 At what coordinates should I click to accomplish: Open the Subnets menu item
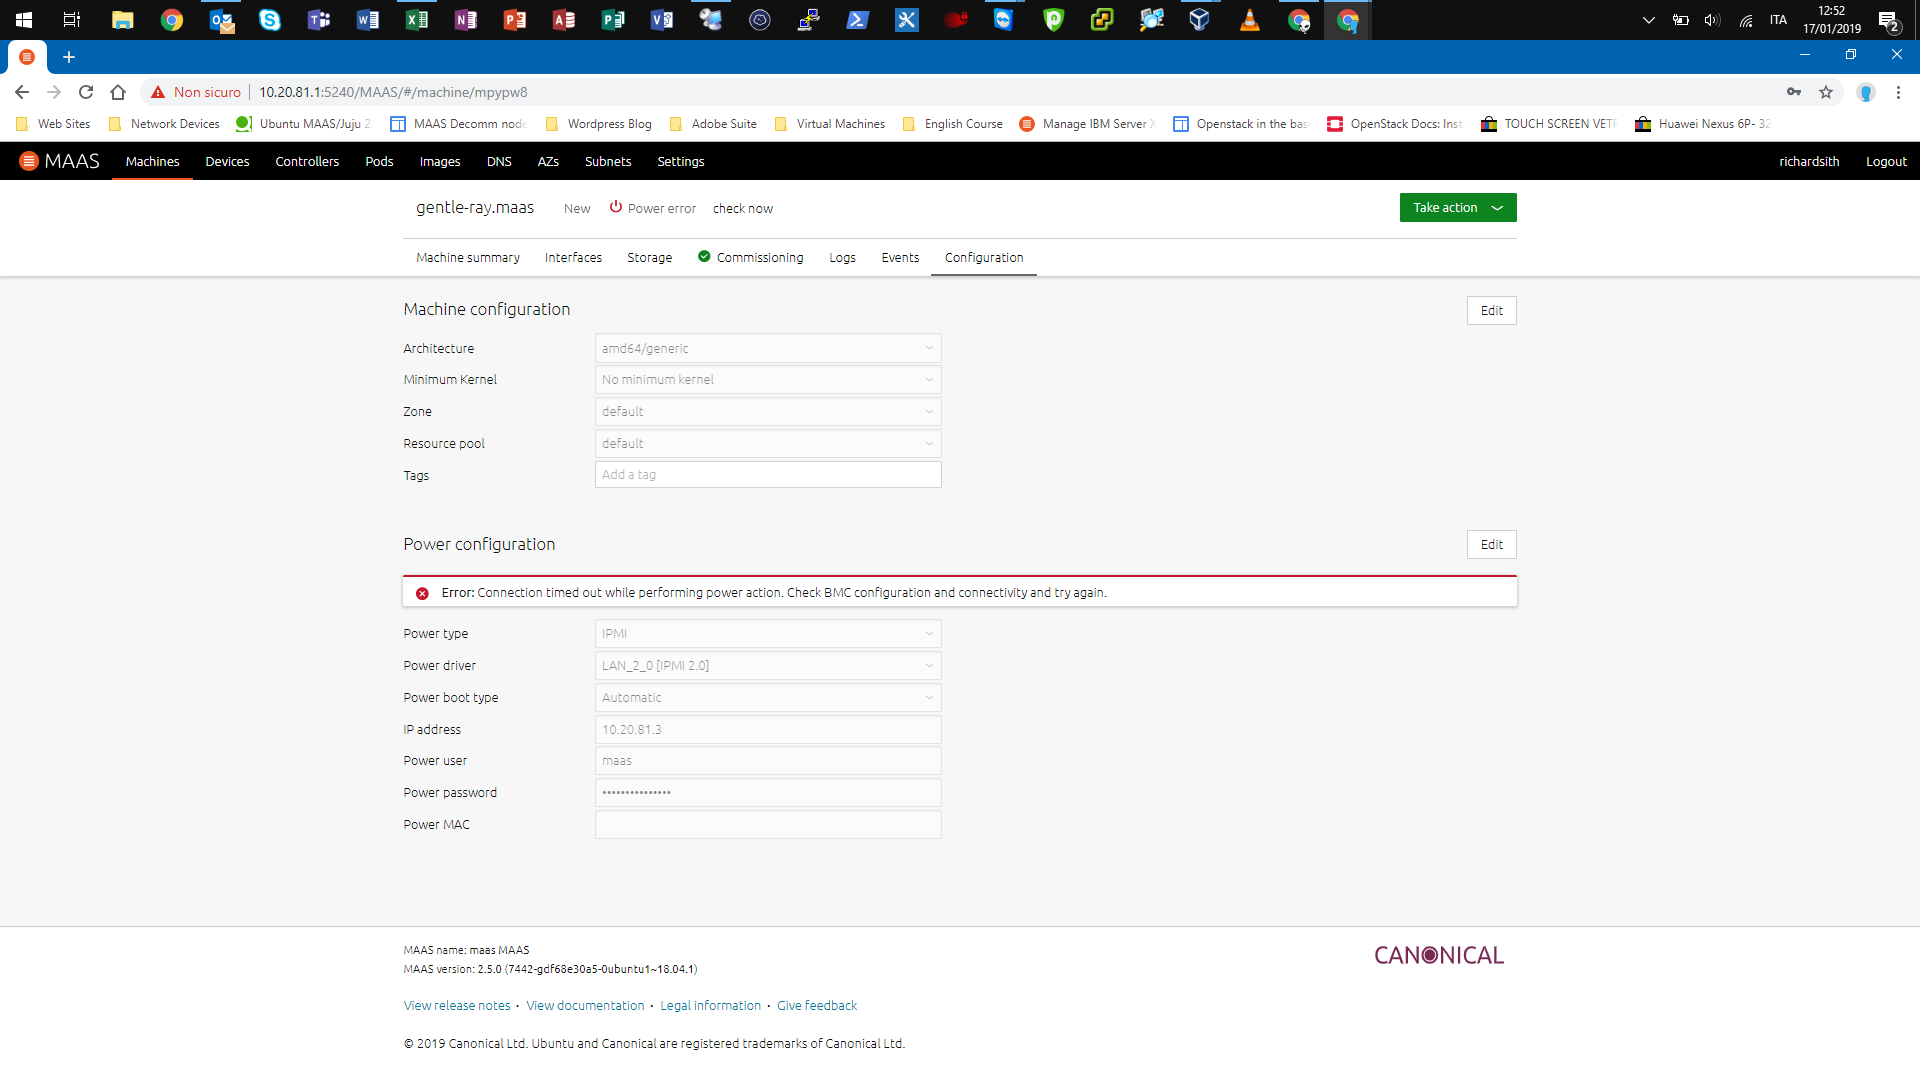tap(608, 162)
